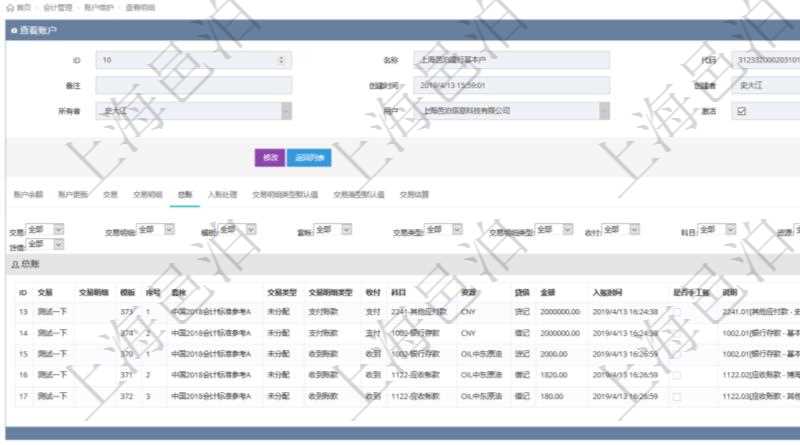The width and height of the screenshot is (800, 445).
Task: Click the amount 1020.00 in row 16
Action: pyautogui.click(x=554, y=375)
